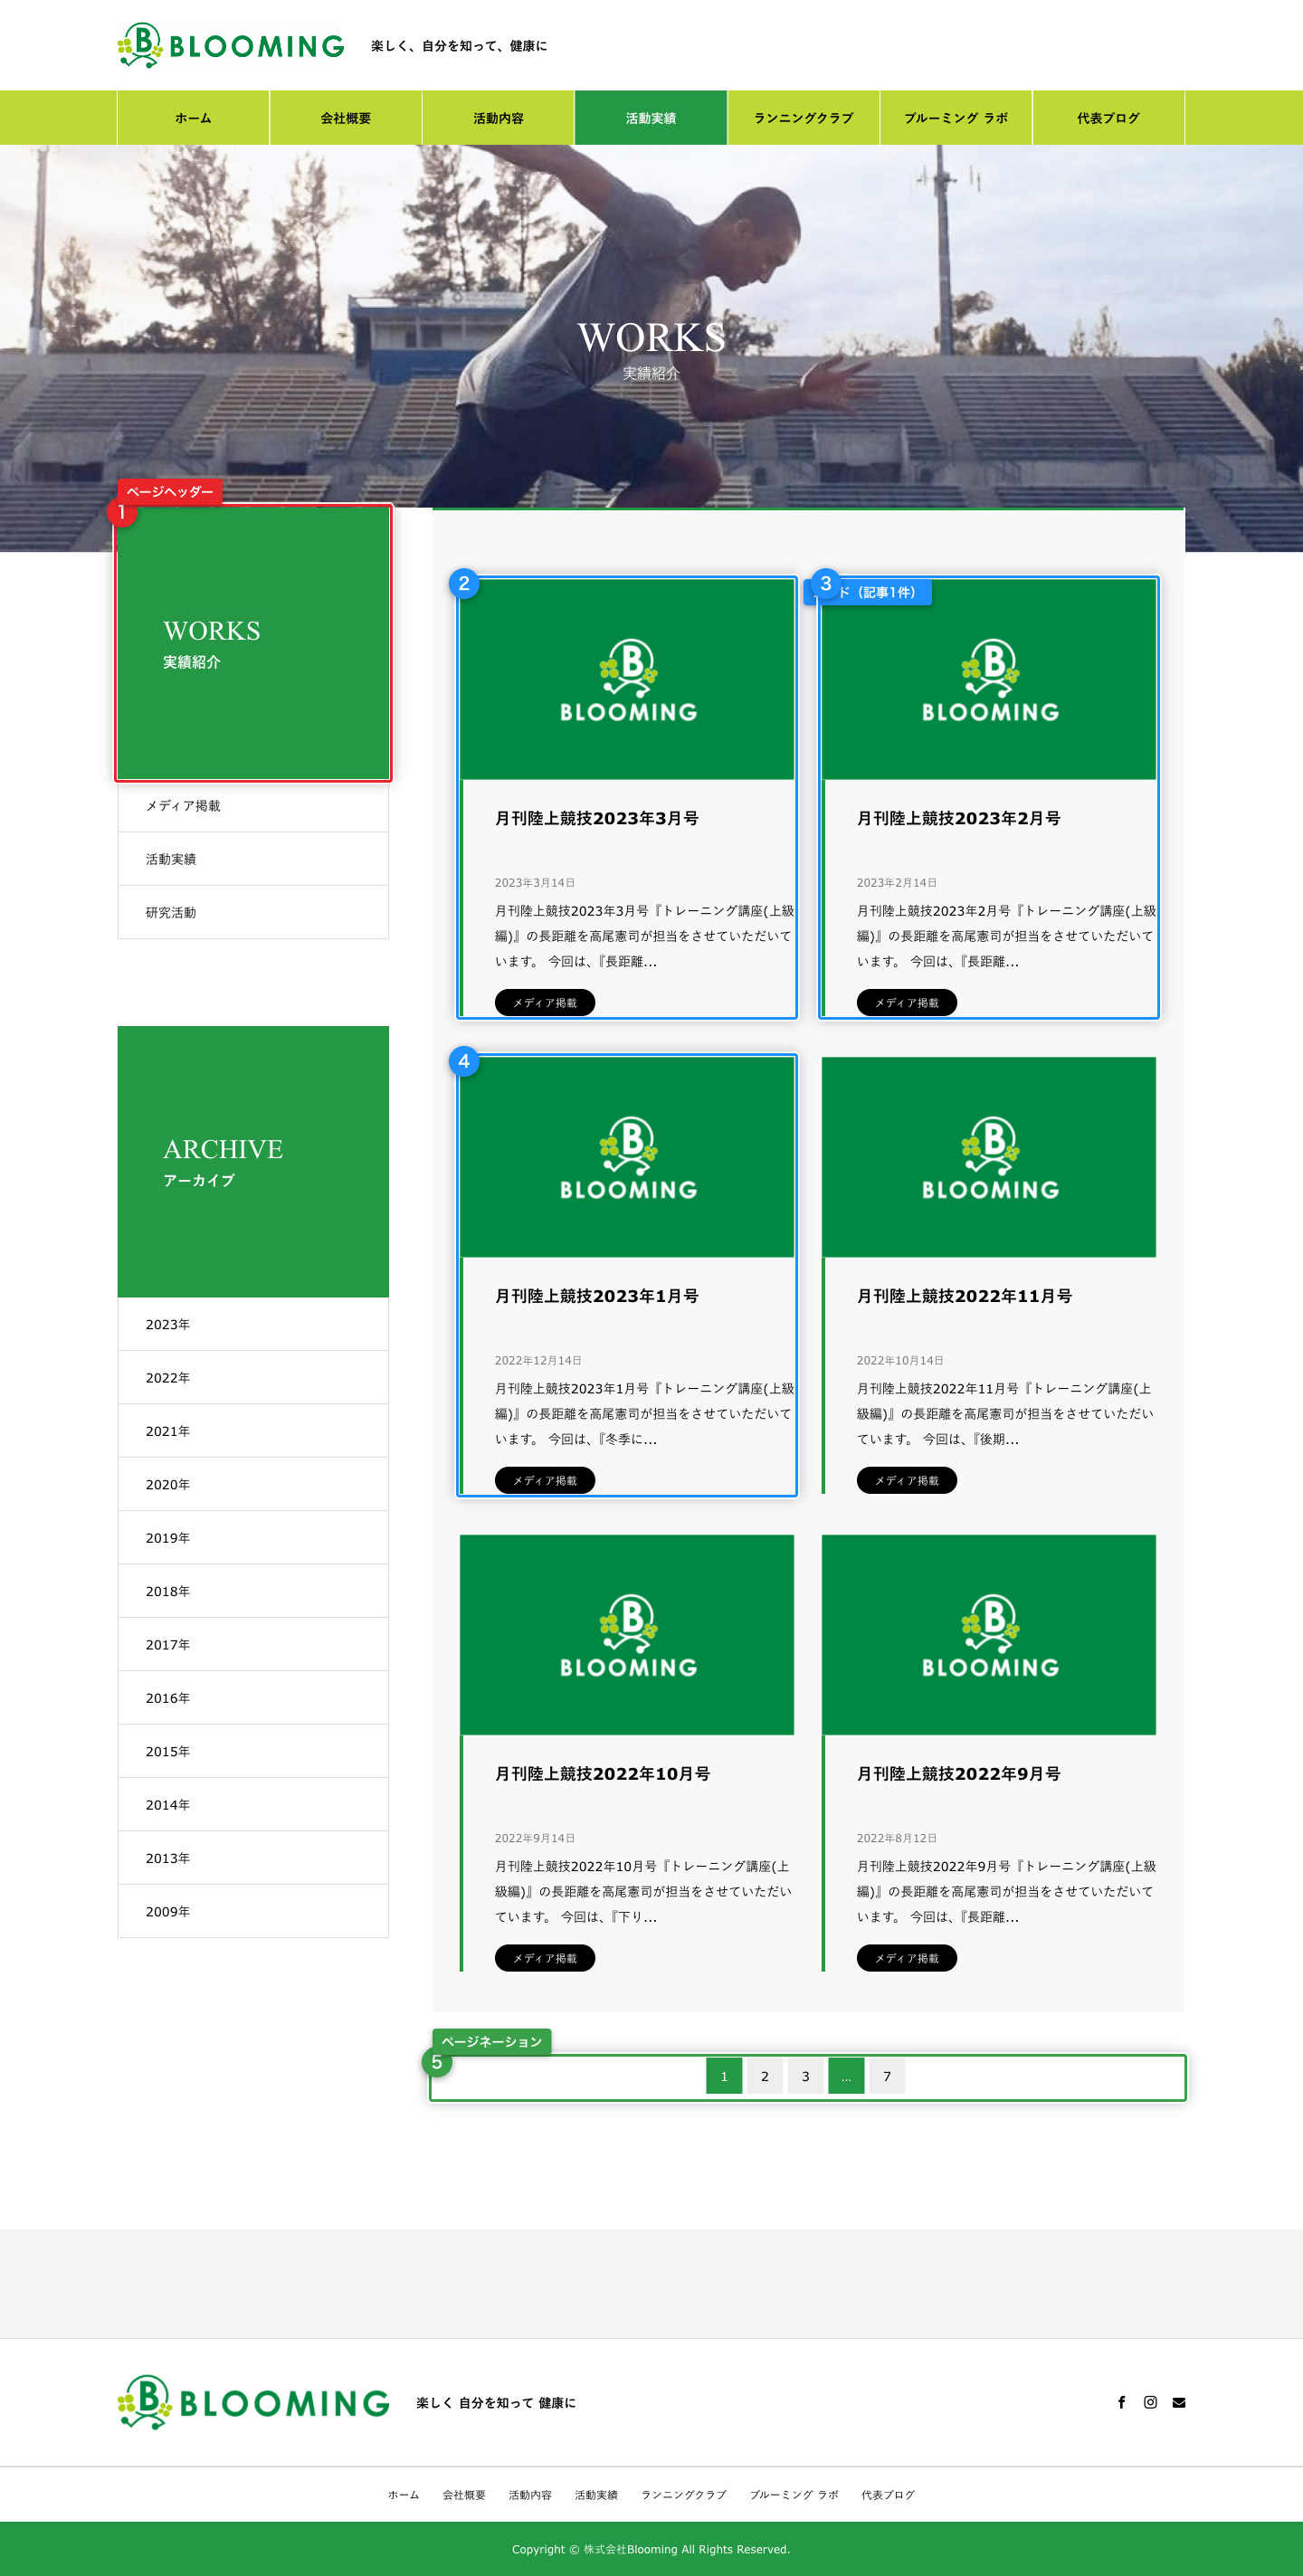This screenshot has height=2576, width=1303.
Task: Open the article title 月刊陸上競技2023年1月号
Action: (x=597, y=1296)
